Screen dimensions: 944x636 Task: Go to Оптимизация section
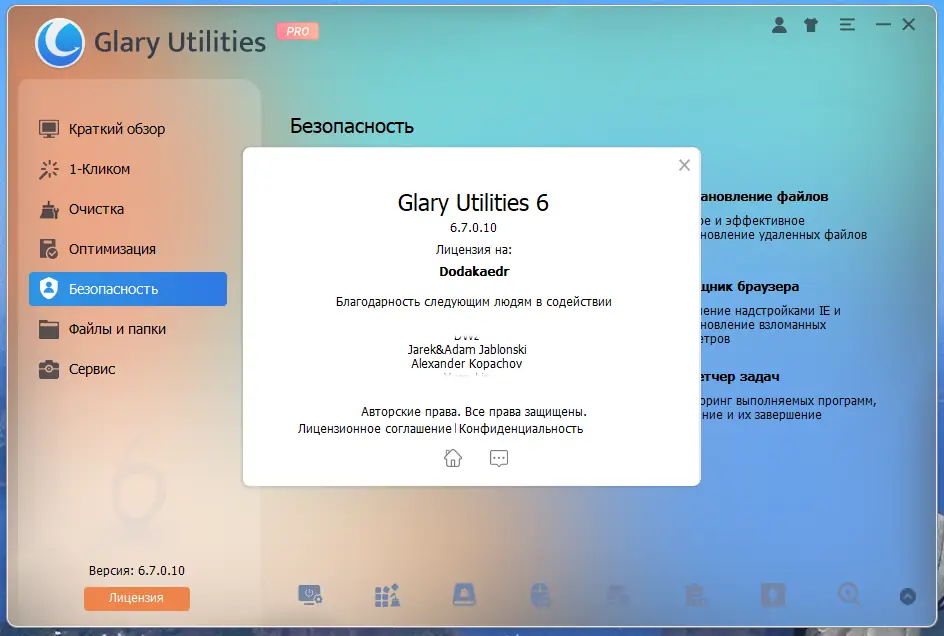click(128, 249)
